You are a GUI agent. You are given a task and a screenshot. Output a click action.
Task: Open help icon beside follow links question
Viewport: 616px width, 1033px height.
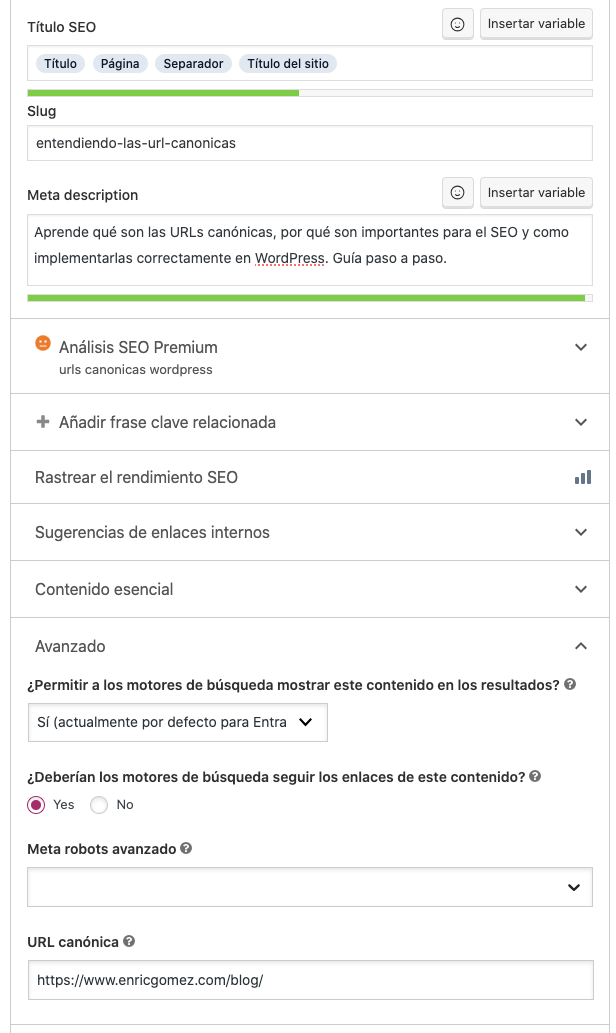(535, 776)
